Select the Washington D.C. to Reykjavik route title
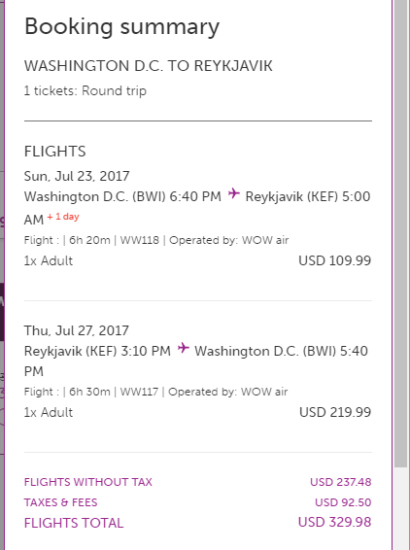 (148, 66)
